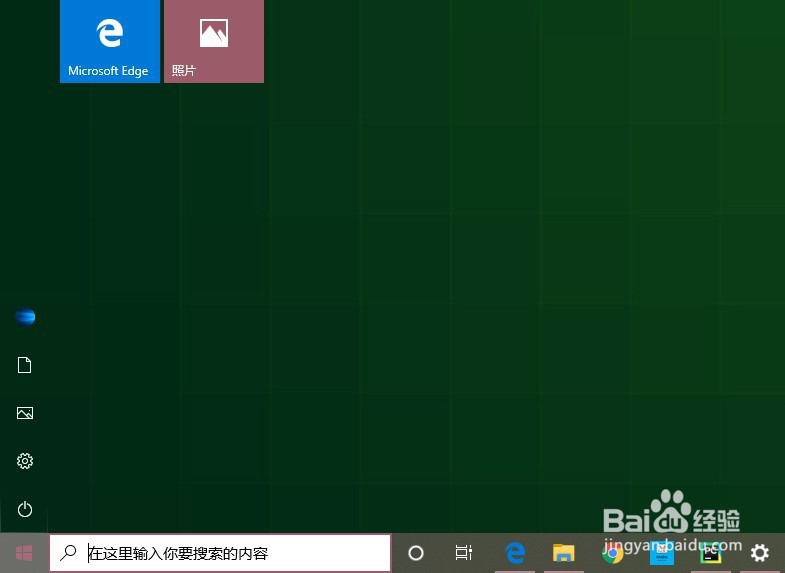The height and width of the screenshot is (573, 785).
Task: Open the Documents icon in Start sidebar
Action: (25, 365)
